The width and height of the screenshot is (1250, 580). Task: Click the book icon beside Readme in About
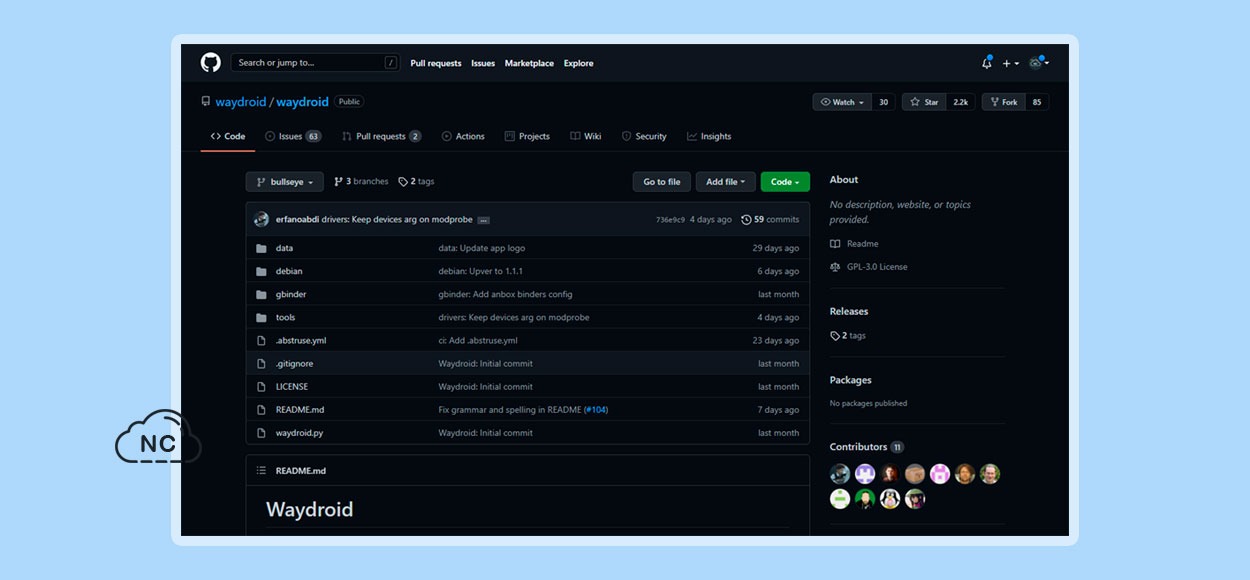pyautogui.click(x=835, y=244)
